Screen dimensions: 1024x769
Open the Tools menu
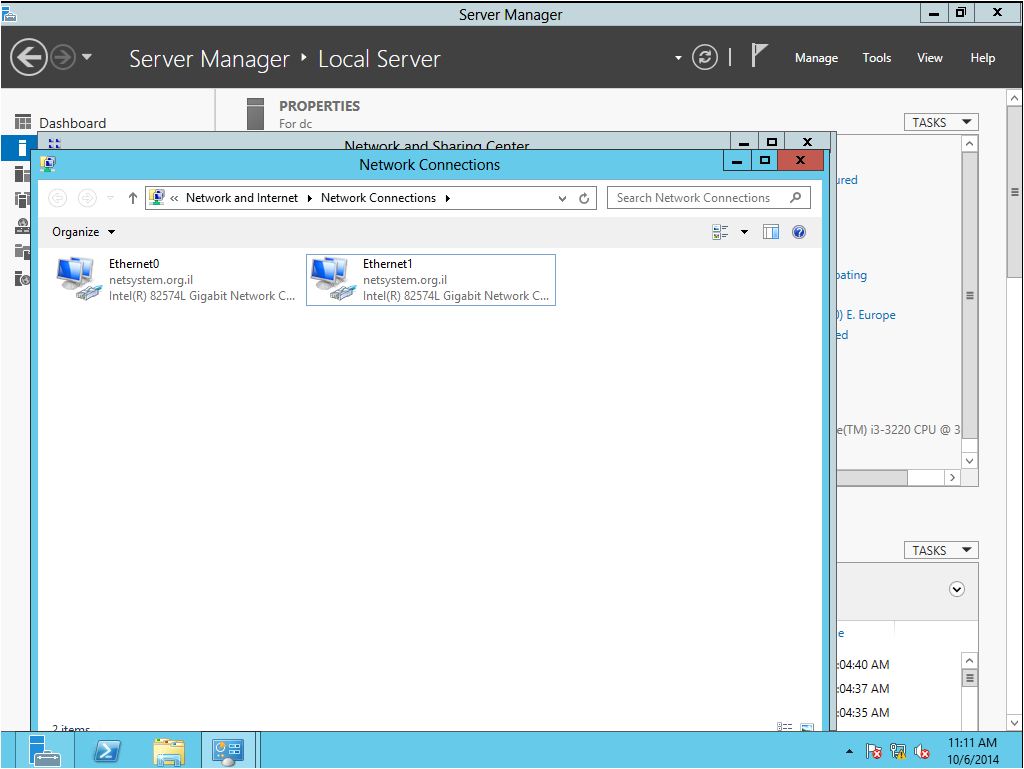pyautogui.click(x=876, y=58)
